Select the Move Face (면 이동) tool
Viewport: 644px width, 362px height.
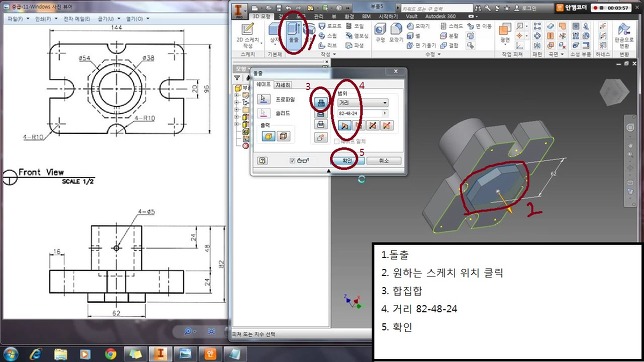pyautogui.click(x=479, y=26)
